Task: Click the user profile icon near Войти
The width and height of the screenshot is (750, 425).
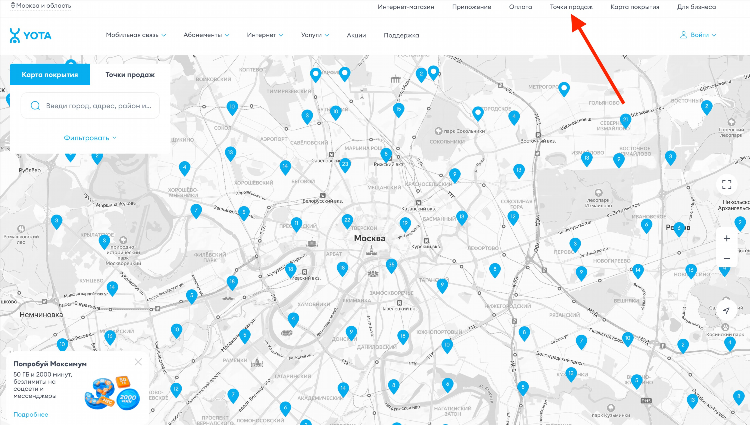Action: coord(683,35)
